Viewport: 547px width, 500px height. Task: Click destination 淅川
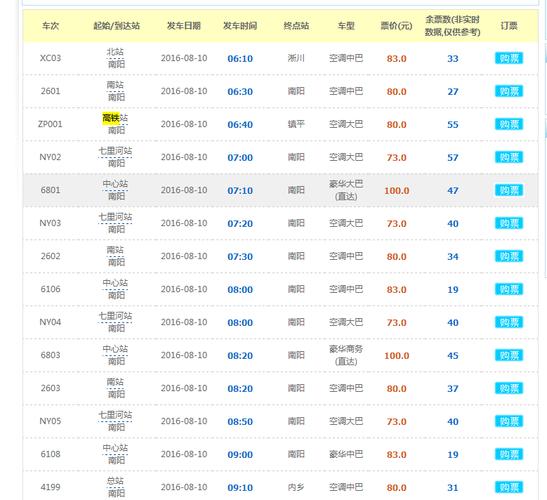tap(296, 58)
